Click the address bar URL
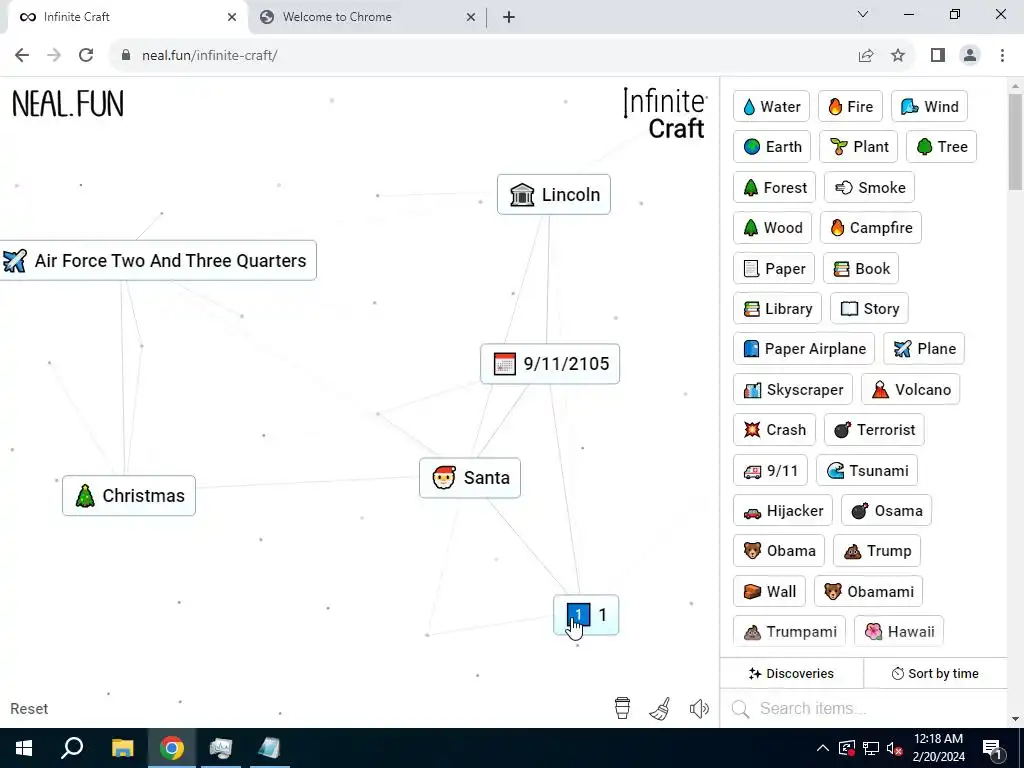The width and height of the screenshot is (1024, 768). (x=210, y=56)
